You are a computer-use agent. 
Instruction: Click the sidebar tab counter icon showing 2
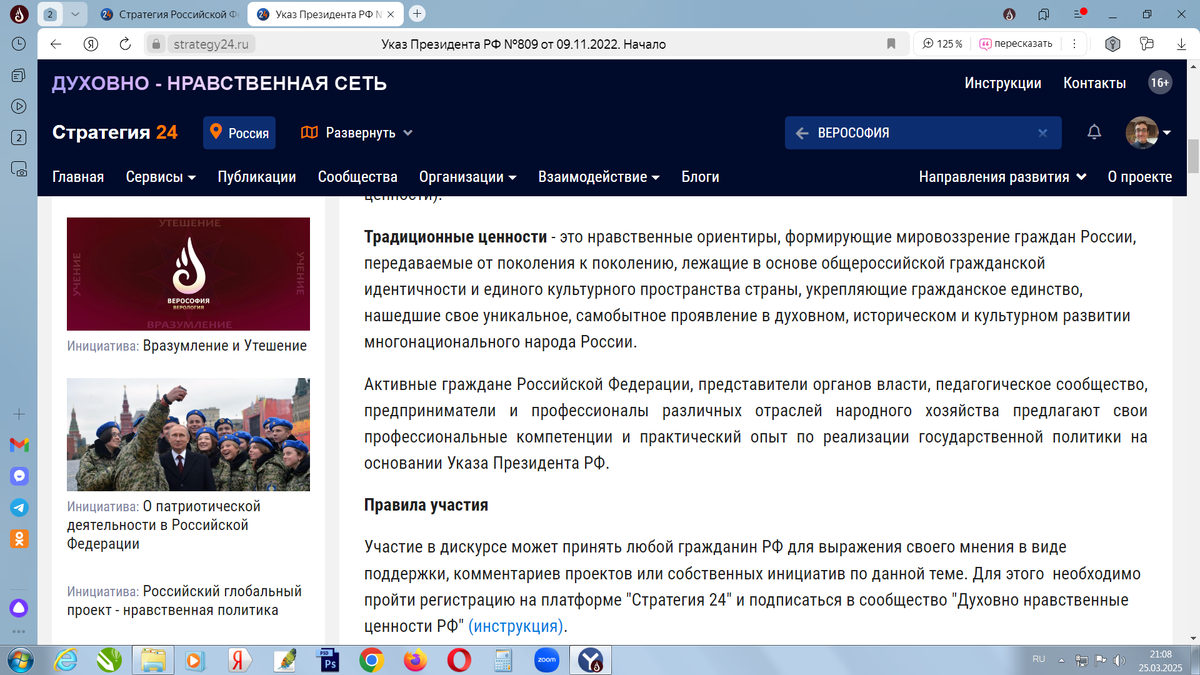(19, 139)
